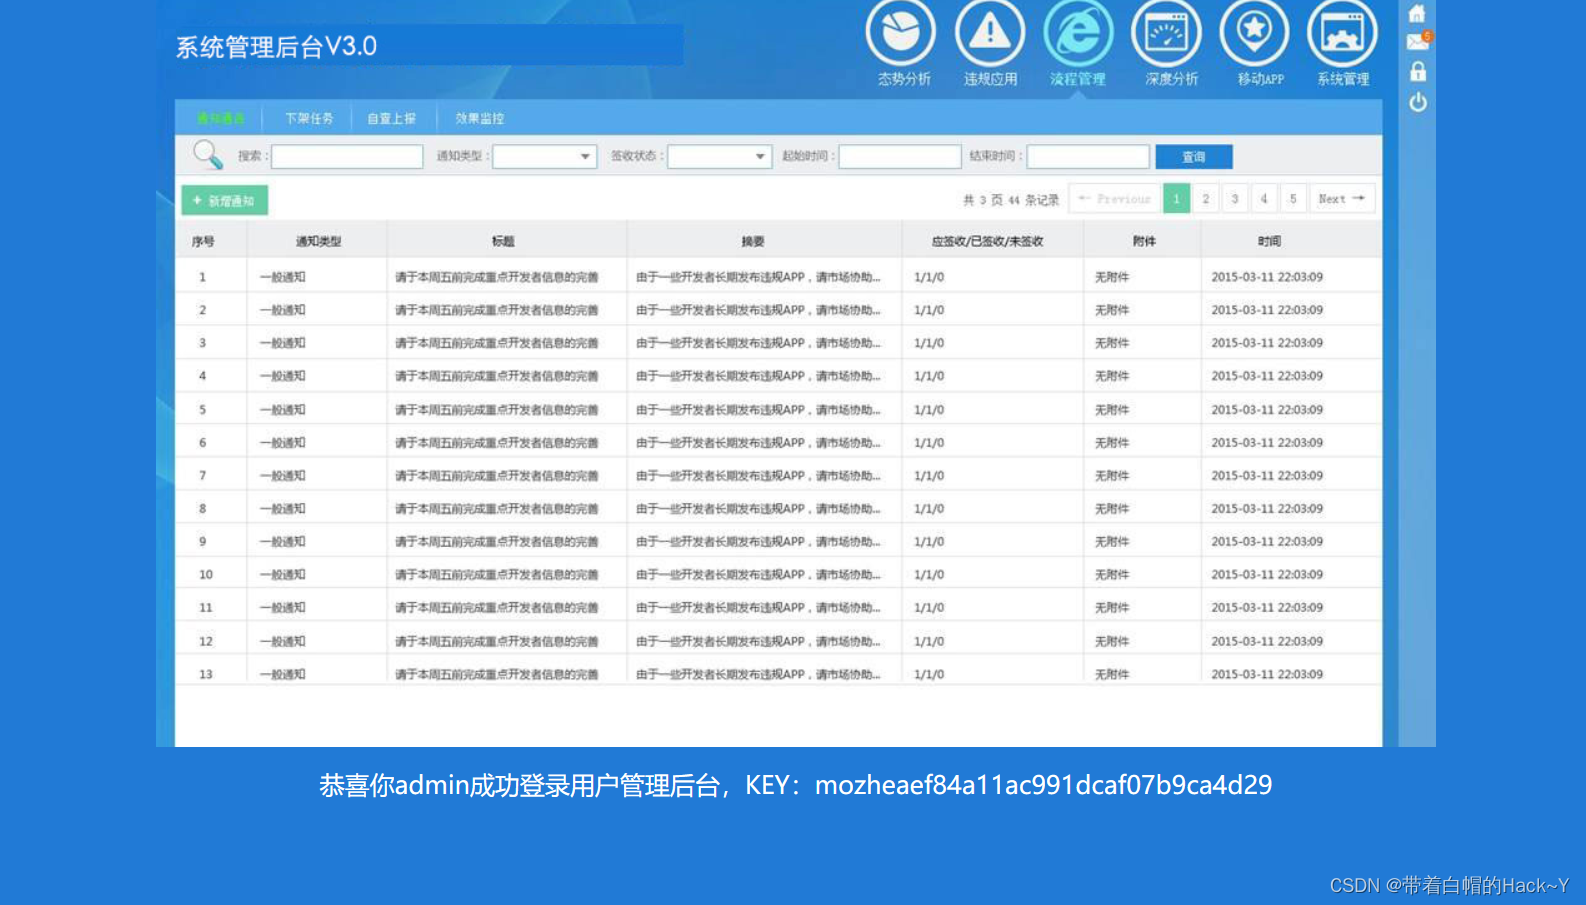Image resolution: width=1586 pixels, height=905 pixels.
Task: Open the 违规应用 warning triangle icon
Action: tap(990, 33)
